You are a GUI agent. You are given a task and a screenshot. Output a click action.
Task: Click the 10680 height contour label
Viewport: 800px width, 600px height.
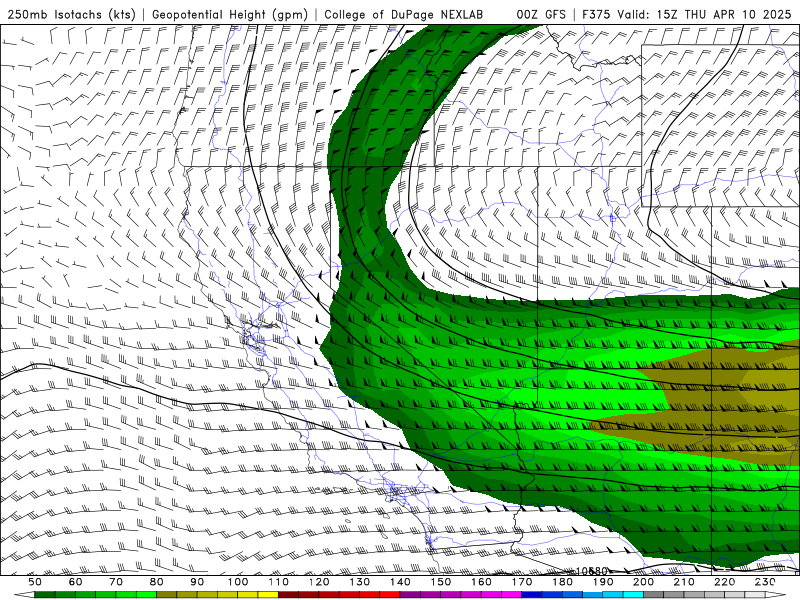click(592, 571)
